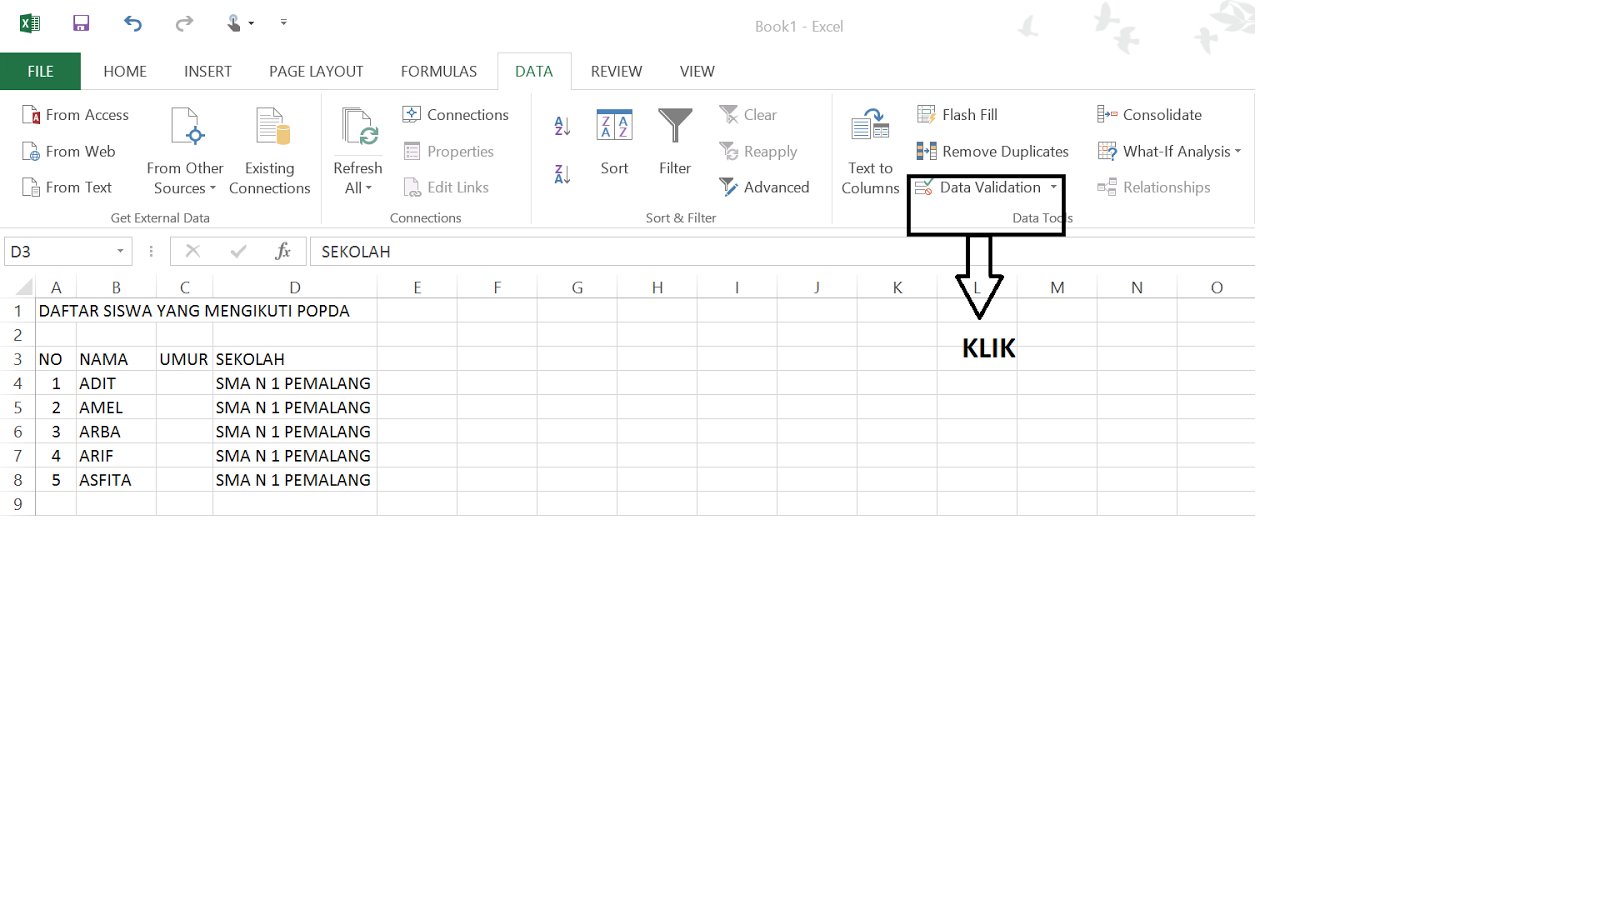Open the REVIEW ribbon tab
Viewport: 1600px width, 900px height.
click(x=616, y=71)
